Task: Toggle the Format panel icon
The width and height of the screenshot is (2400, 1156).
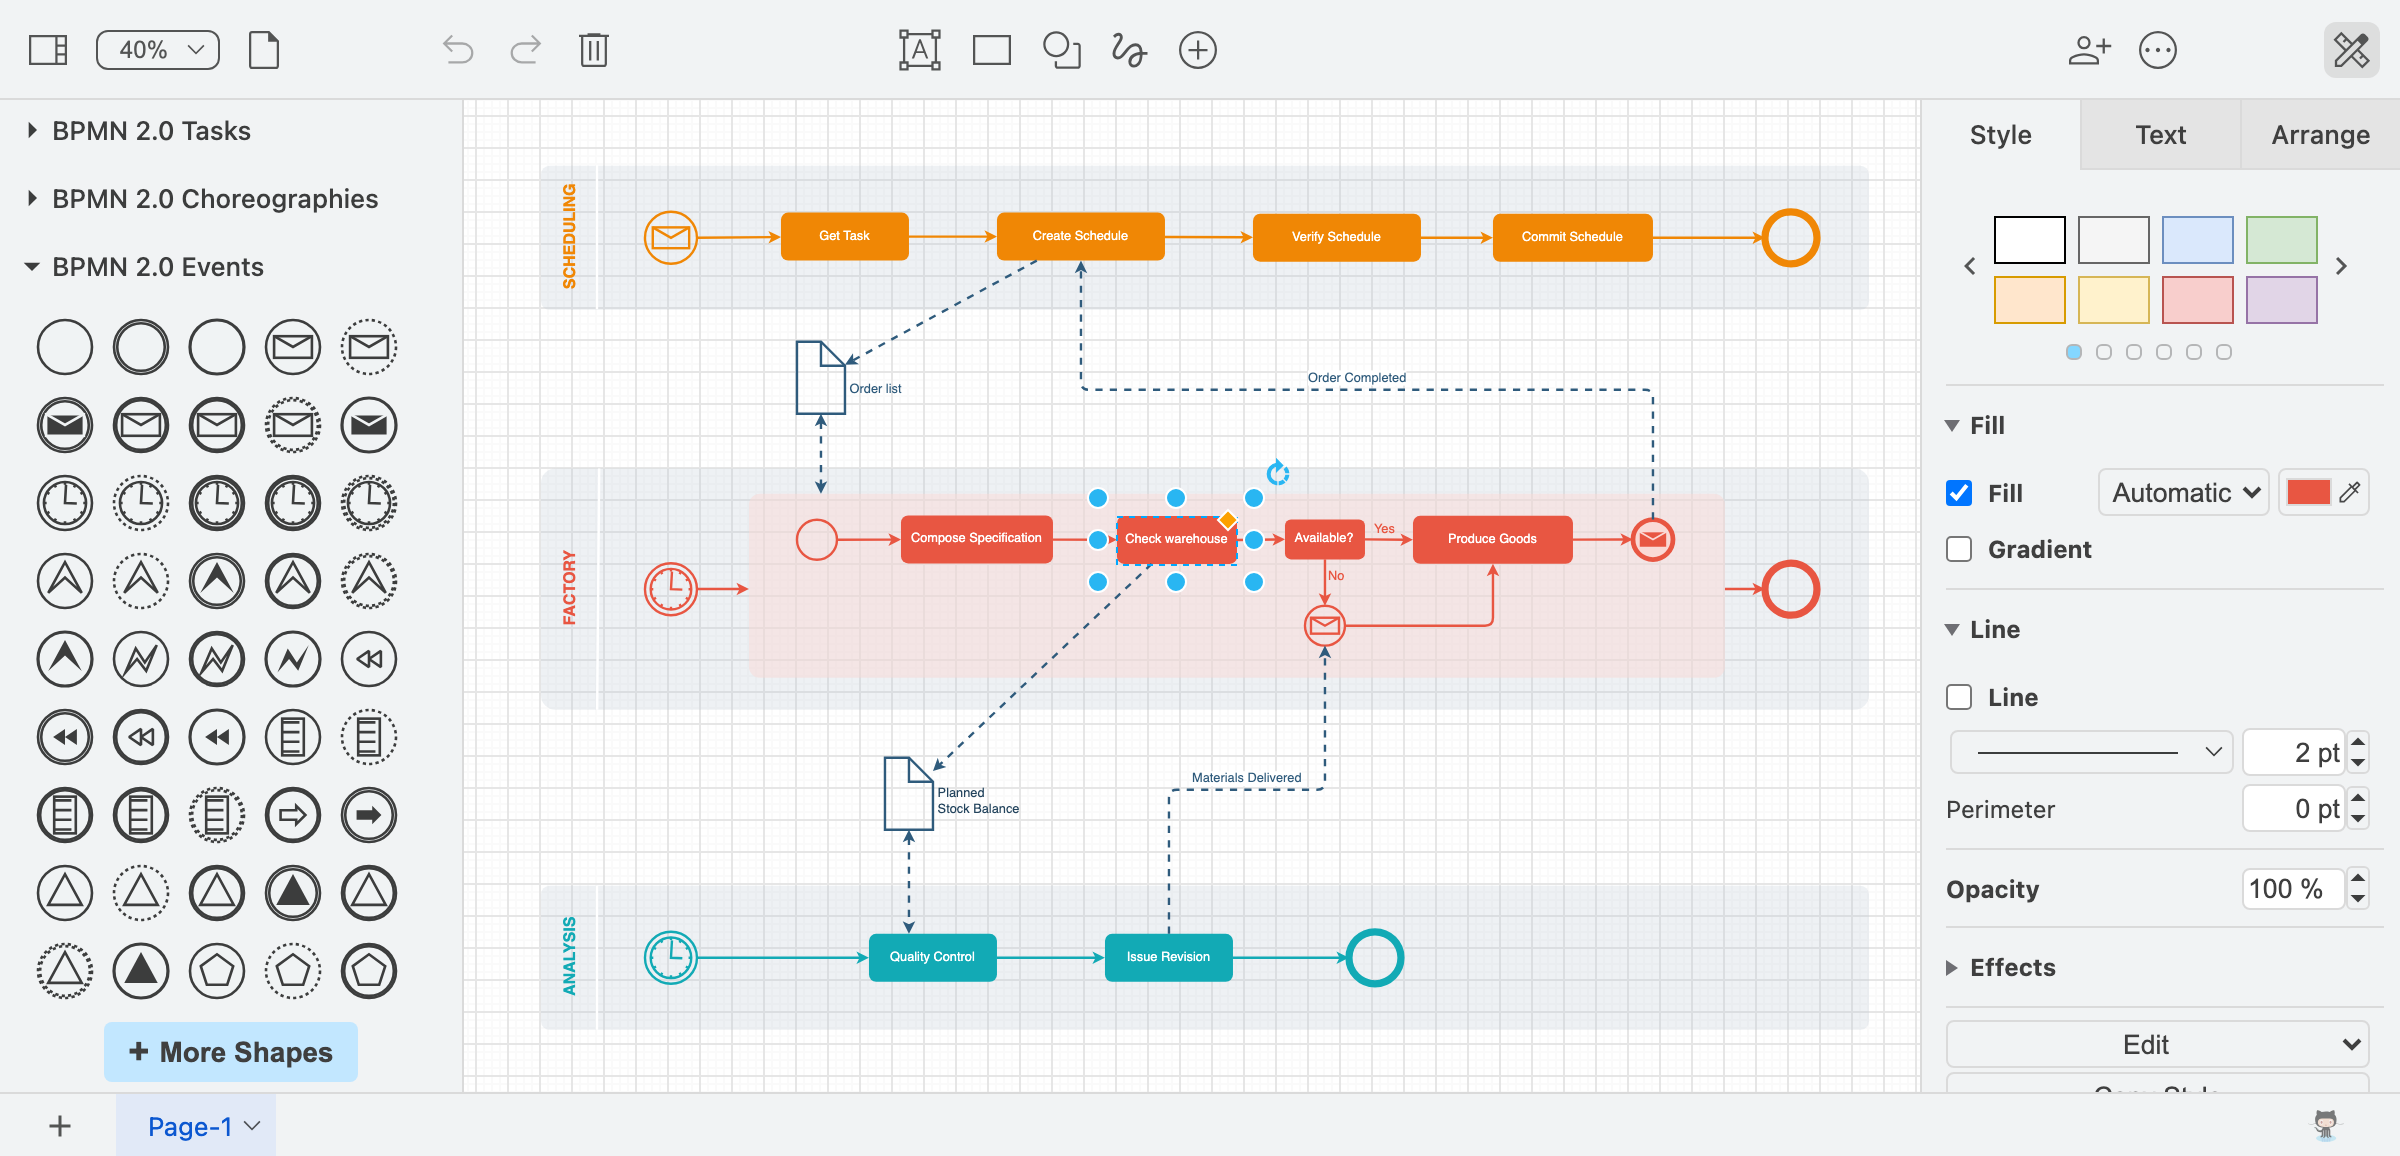Action: [2351, 50]
